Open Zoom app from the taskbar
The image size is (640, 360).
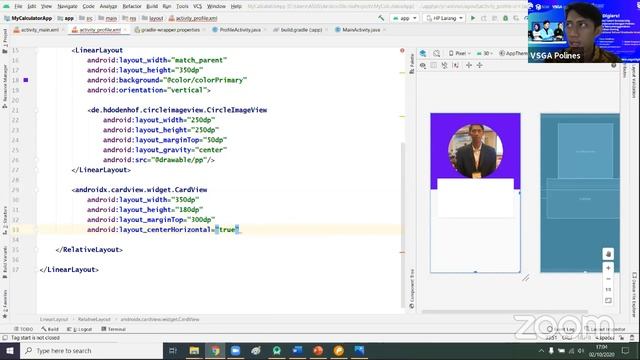[236, 351]
